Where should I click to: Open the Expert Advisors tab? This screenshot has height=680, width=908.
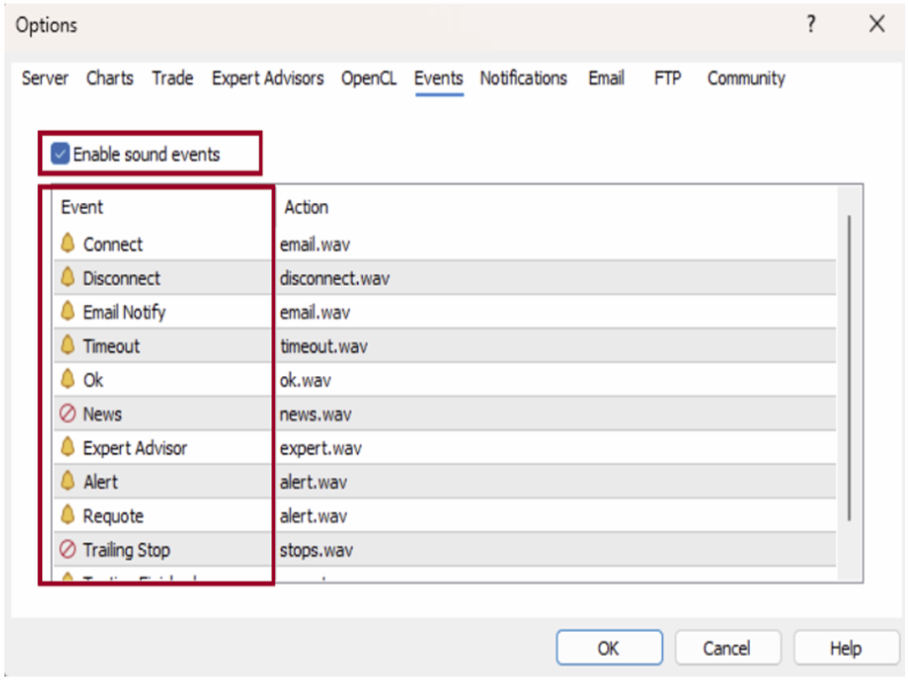[x=267, y=78]
